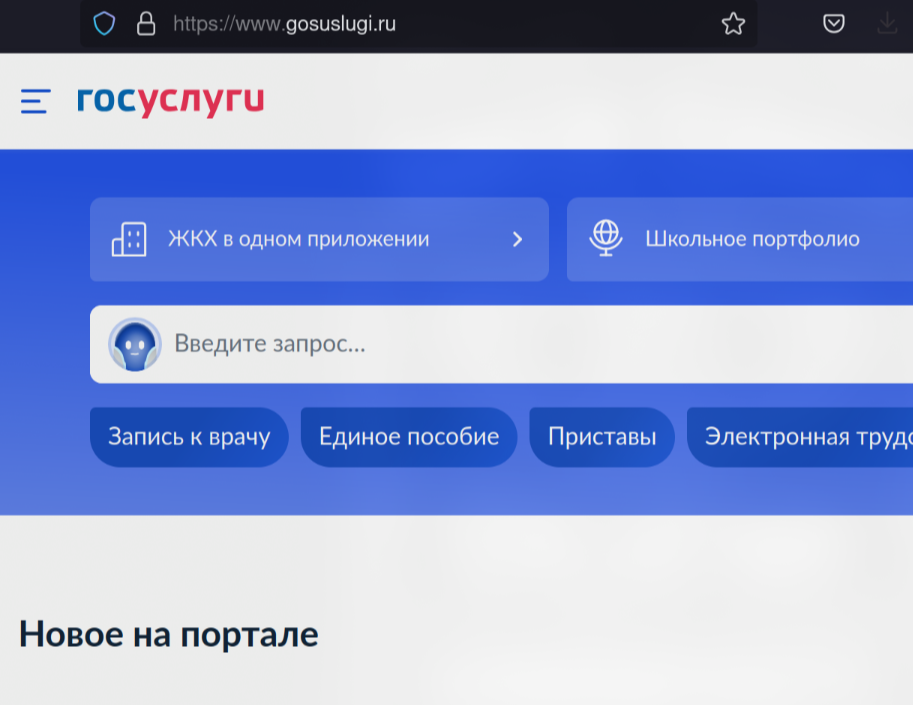Open ЖКХ в одном приложении banner

pyautogui.click(x=319, y=239)
